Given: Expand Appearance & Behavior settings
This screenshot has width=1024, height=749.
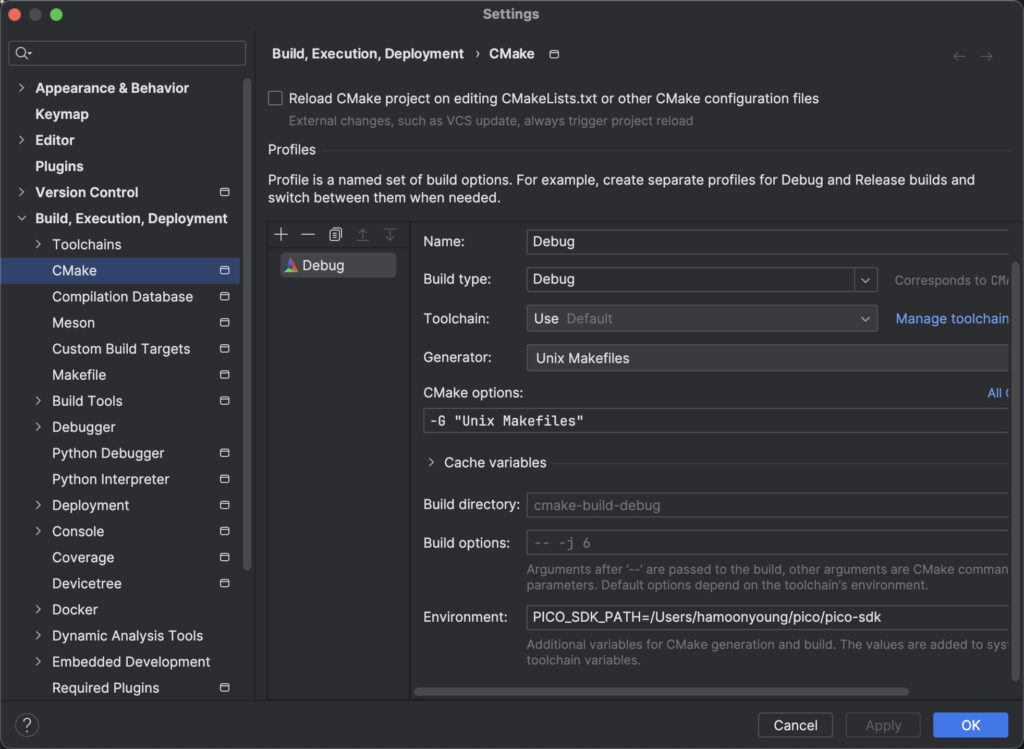Looking at the screenshot, I should 22,88.
